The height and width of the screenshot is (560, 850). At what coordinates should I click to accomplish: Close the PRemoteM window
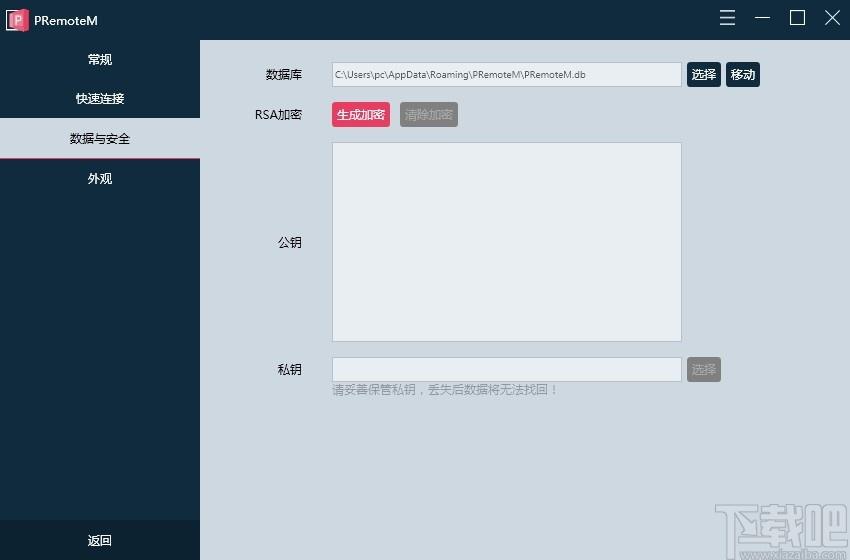tap(832, 18)
